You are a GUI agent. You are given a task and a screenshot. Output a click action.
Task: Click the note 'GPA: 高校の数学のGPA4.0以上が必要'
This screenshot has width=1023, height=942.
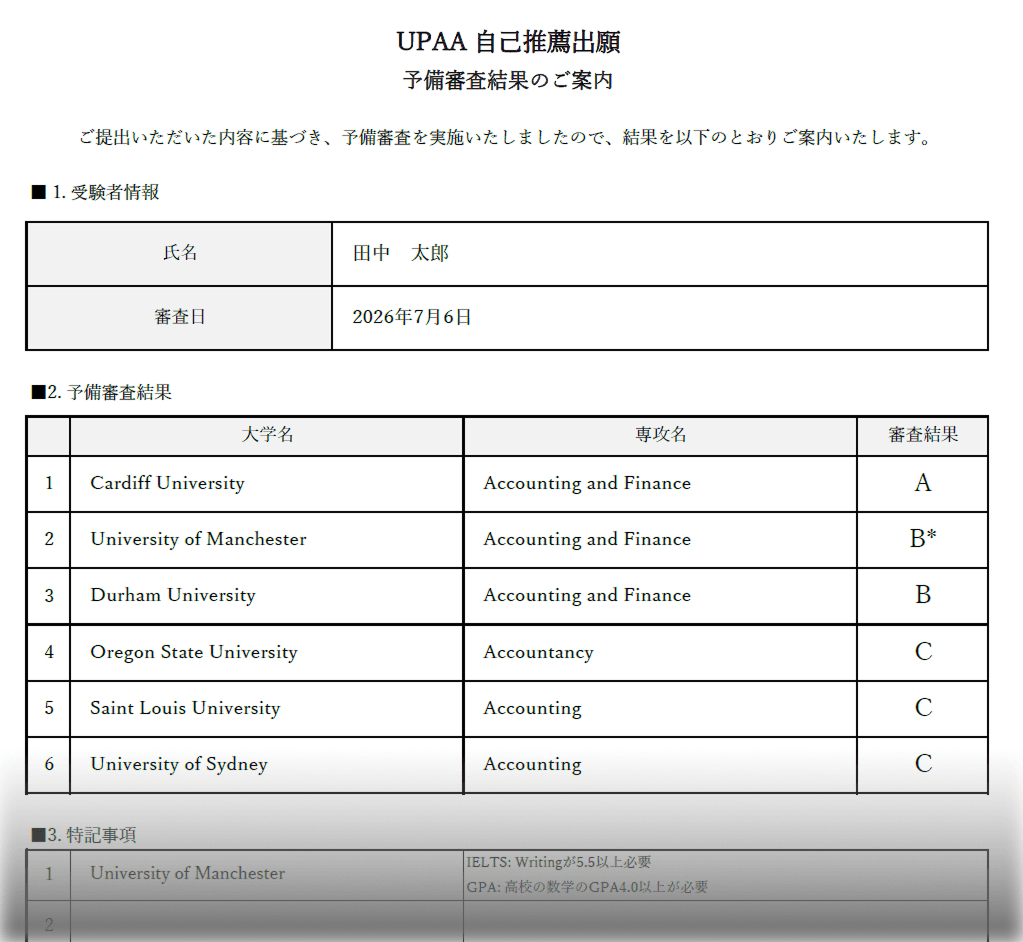tap(587, 887)
